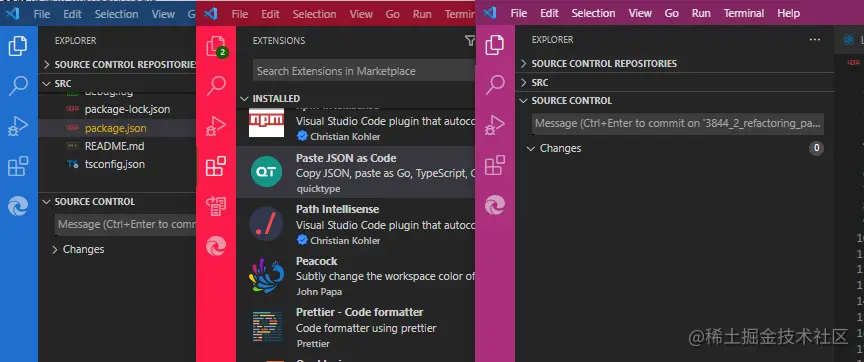Open package.json in the file tree

tap(117, 128)
